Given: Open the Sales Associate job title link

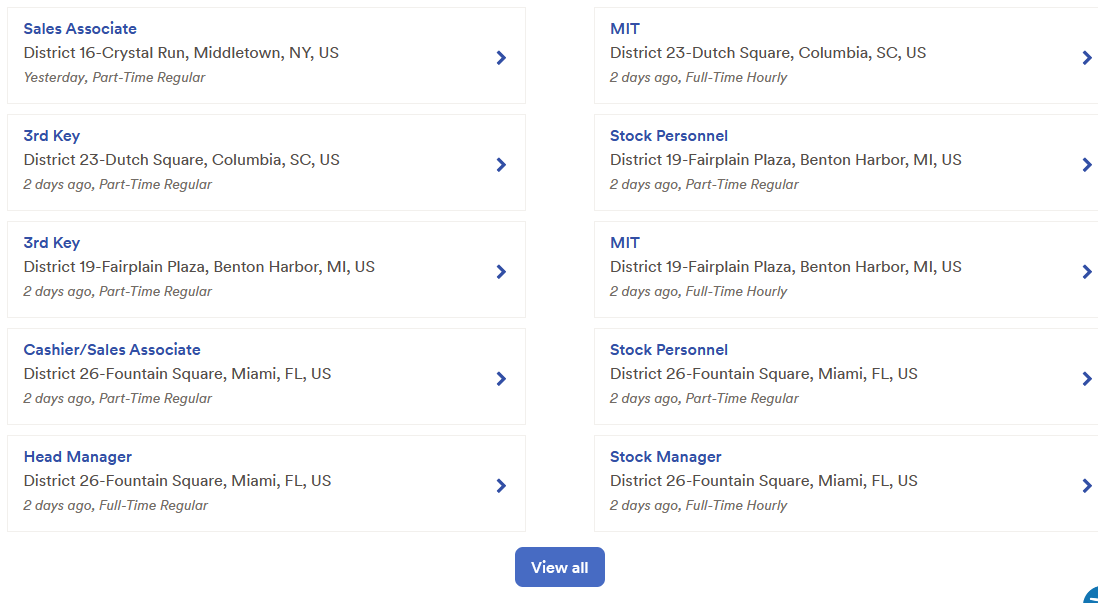Looking at the screenshot, I should click(x=80, y=29).
